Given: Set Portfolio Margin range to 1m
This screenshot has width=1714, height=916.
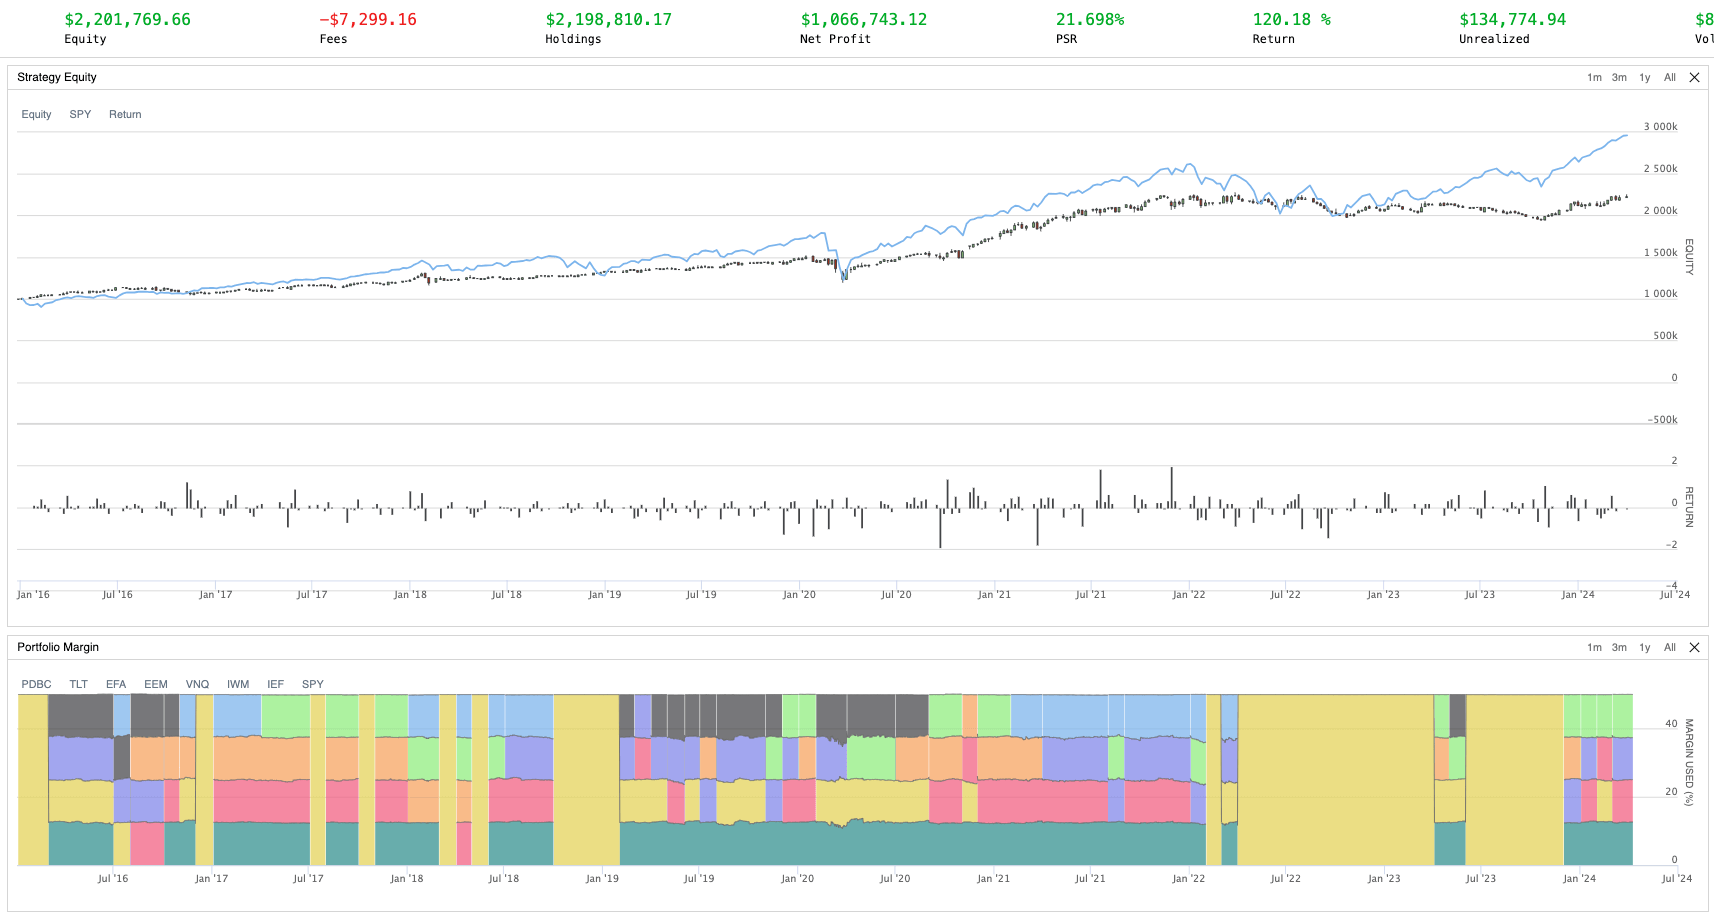Looking at the screenshot, I should coord(1594,648).
